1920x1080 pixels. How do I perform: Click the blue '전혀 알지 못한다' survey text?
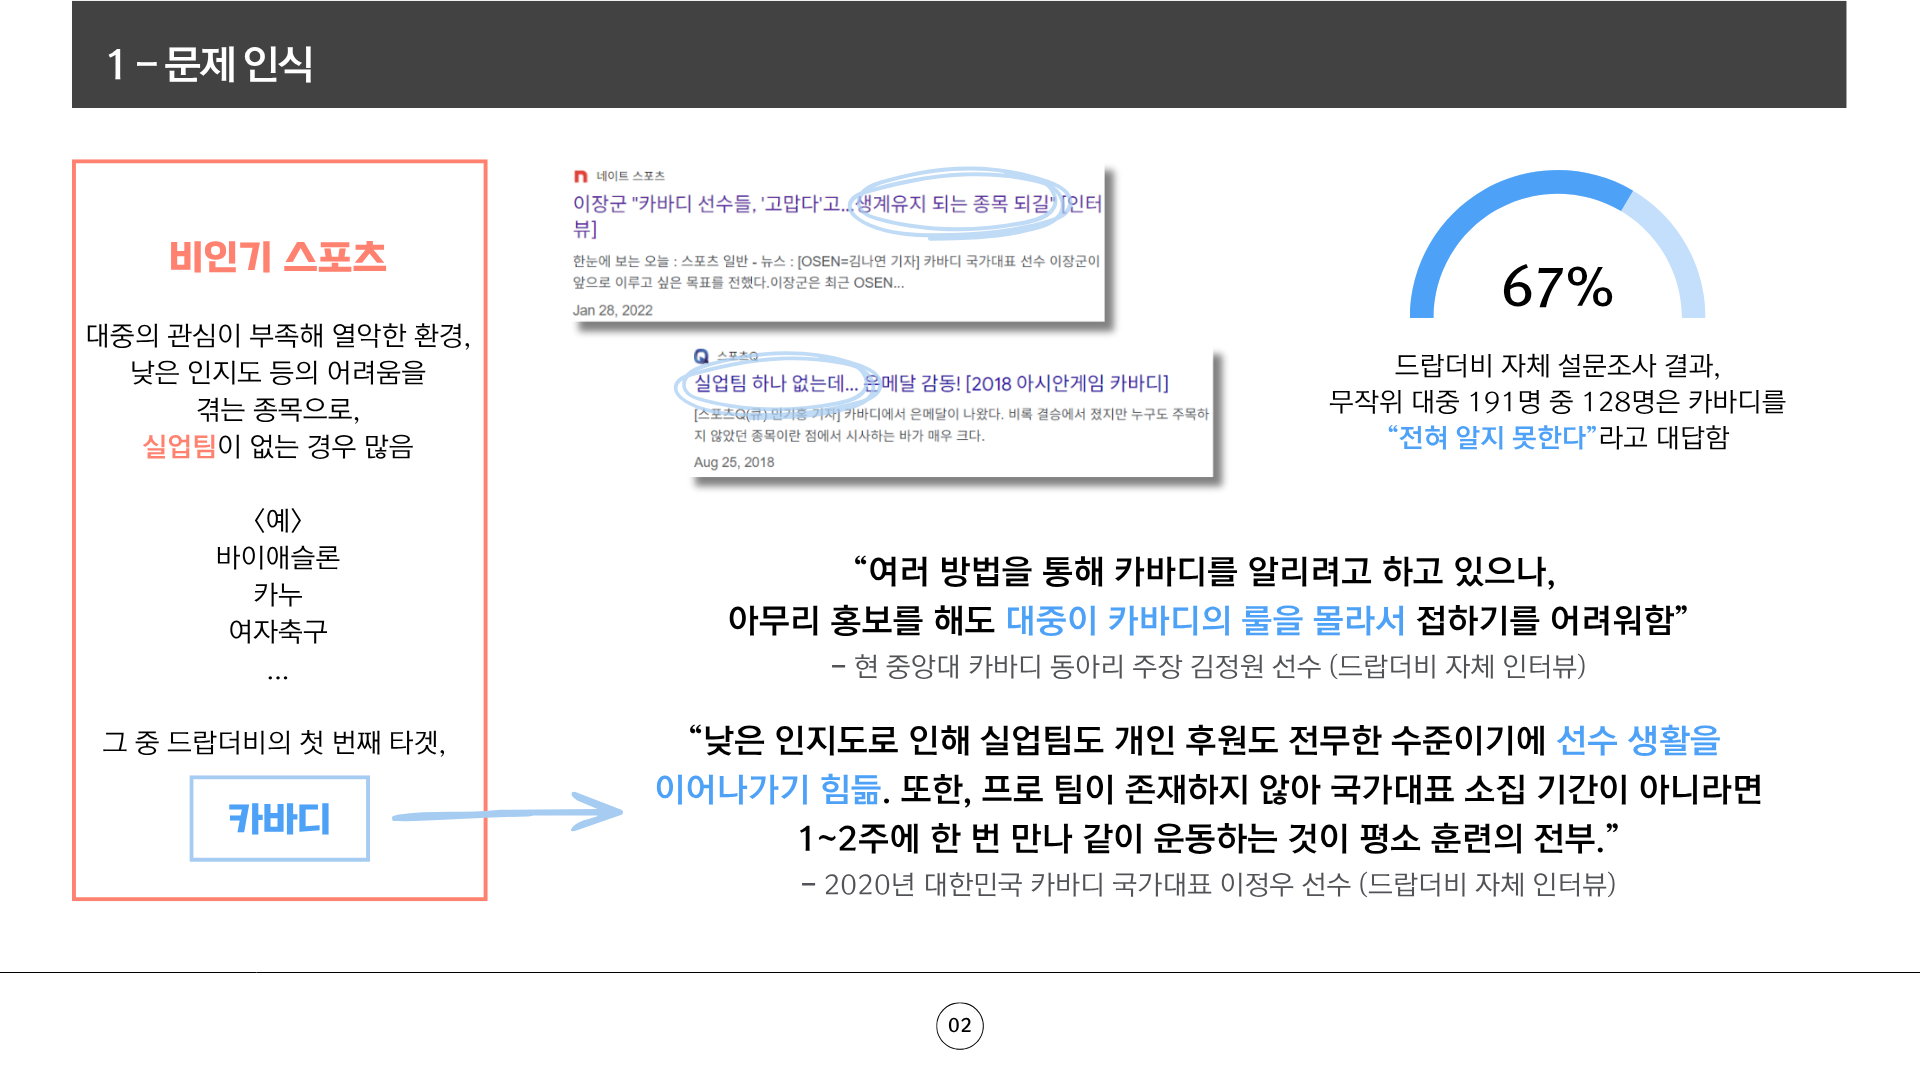(x=1491, y=437)
